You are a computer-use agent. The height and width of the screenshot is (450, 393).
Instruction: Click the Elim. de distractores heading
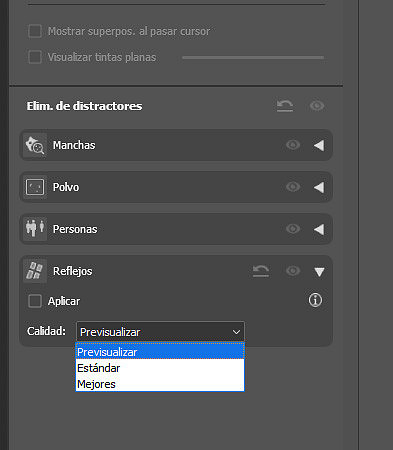tap(84, 106)
